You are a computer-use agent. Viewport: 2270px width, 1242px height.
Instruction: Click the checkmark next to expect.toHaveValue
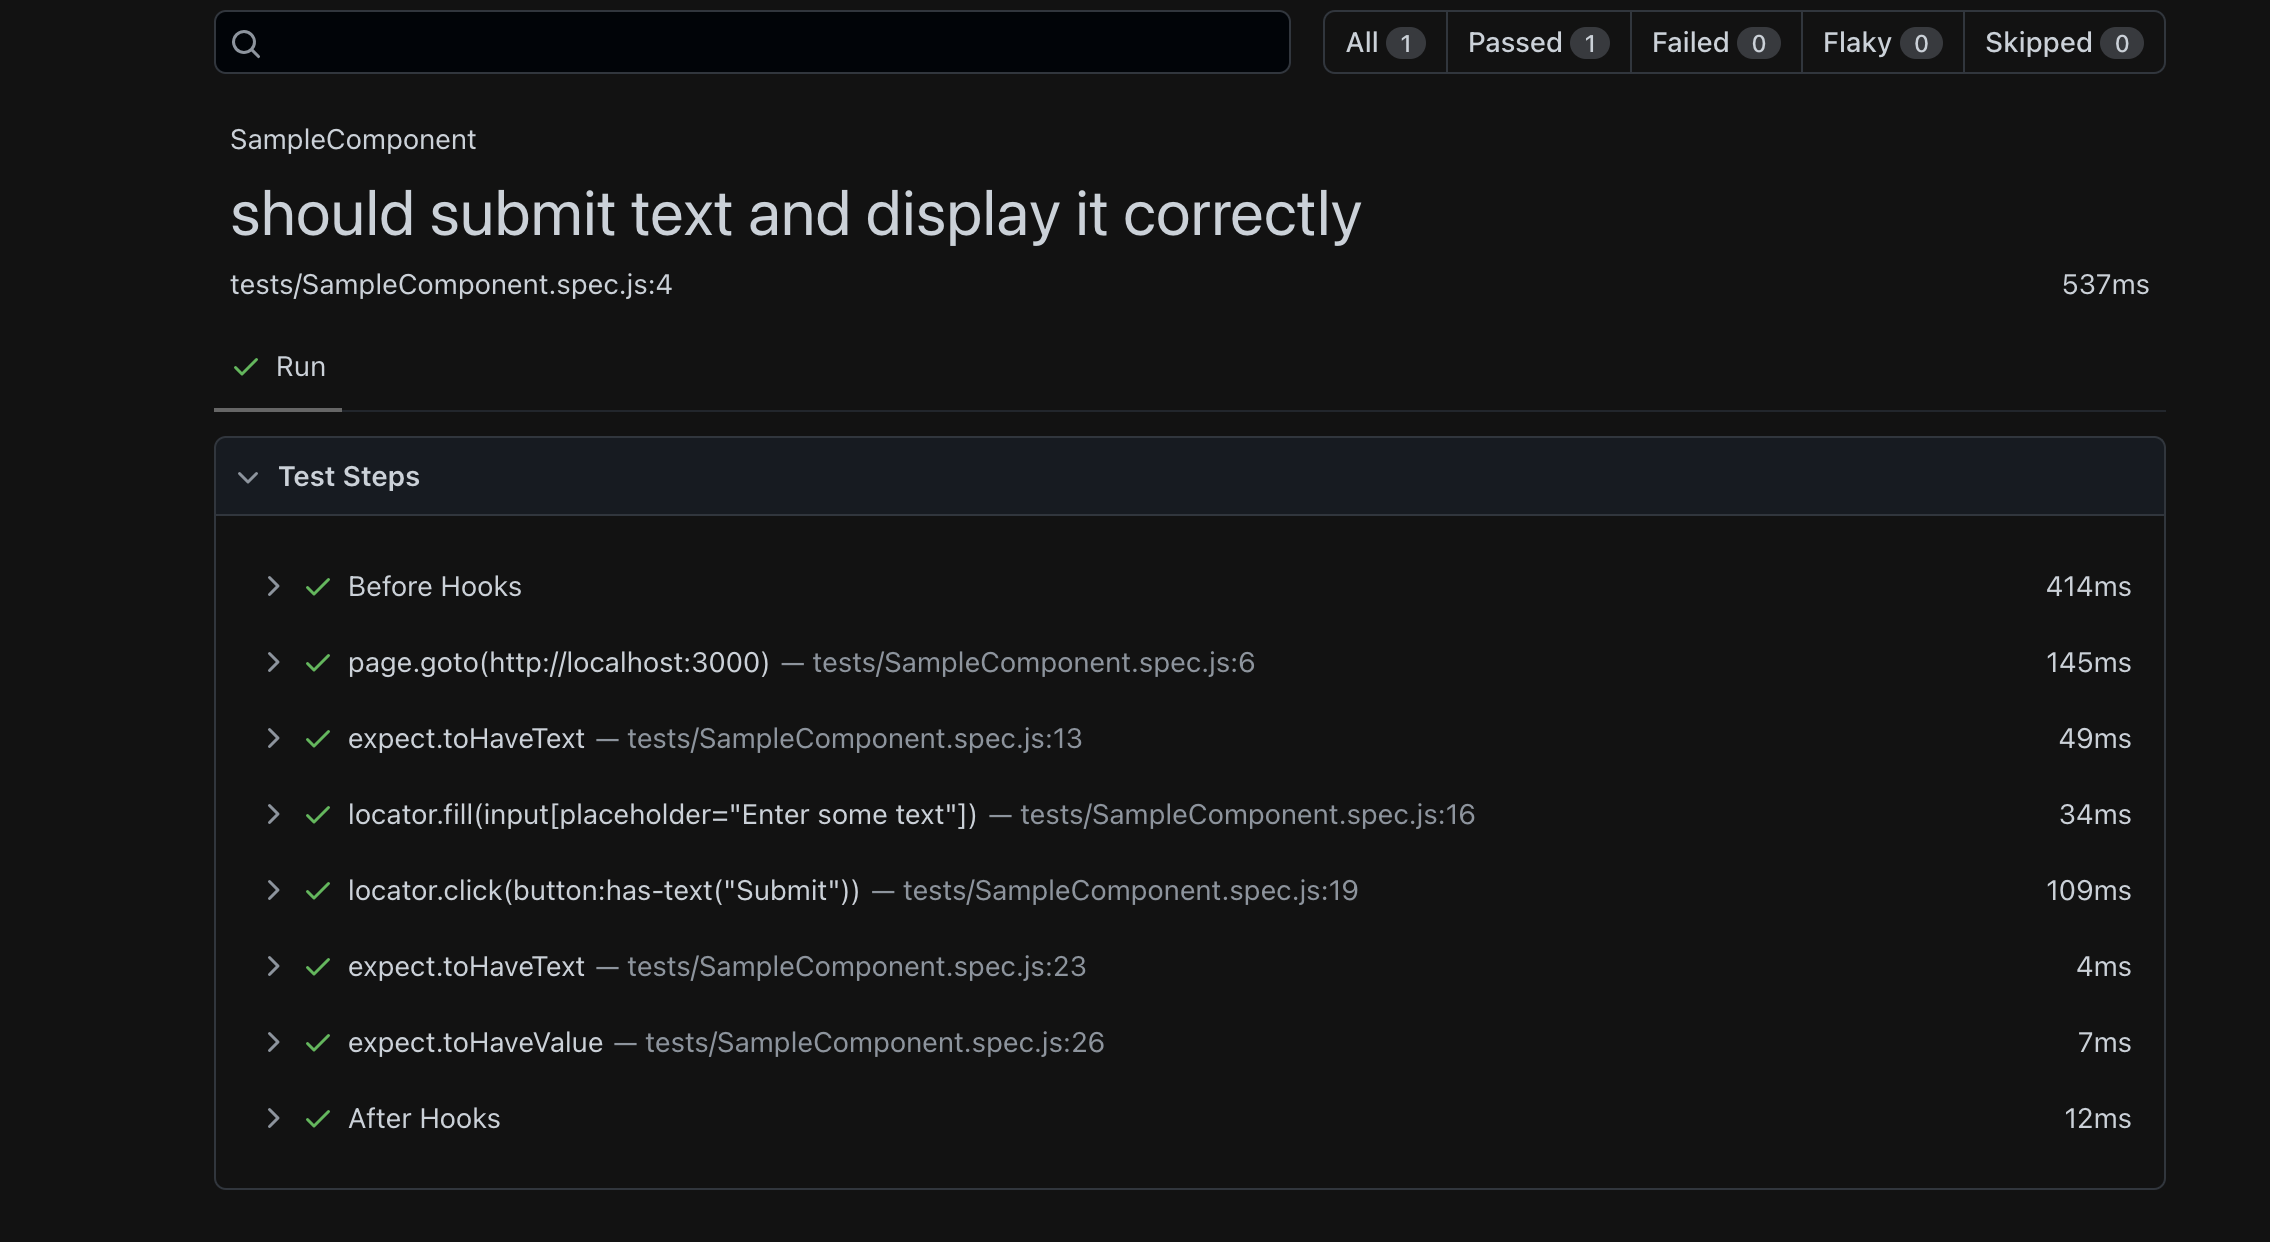click(x=318, y=1043)
